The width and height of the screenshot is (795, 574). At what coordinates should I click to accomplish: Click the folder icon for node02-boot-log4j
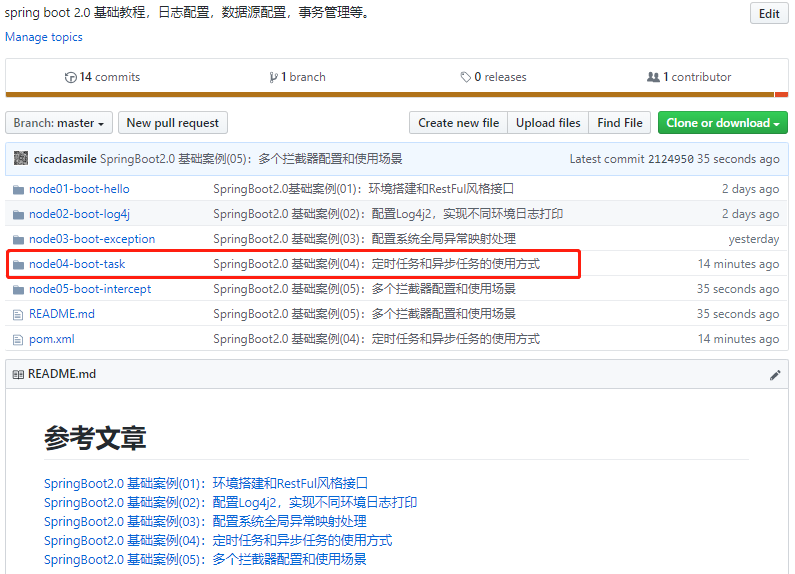click(18, 214)
